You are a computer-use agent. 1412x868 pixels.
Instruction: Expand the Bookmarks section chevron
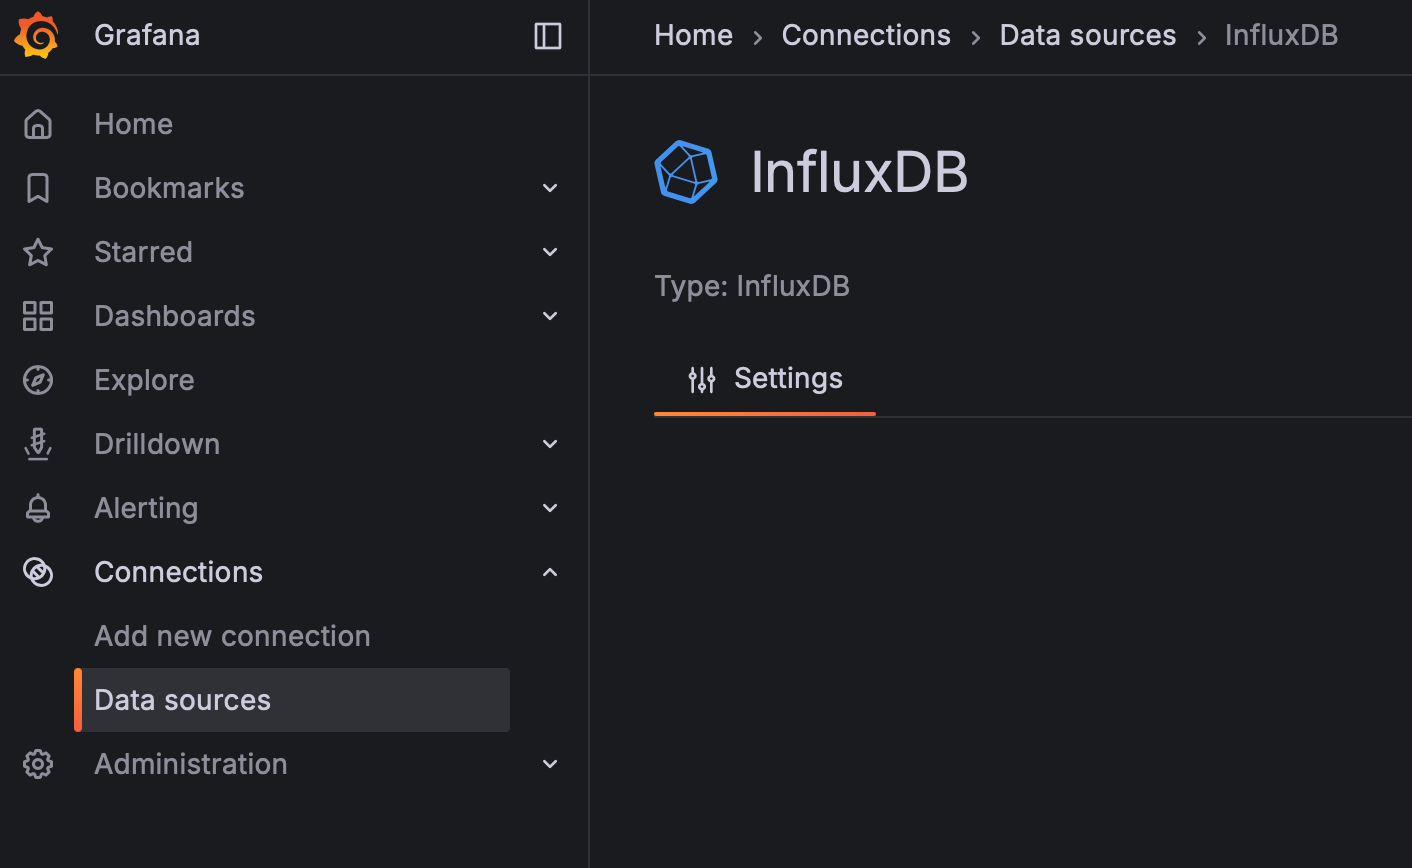tap(550, 188)
